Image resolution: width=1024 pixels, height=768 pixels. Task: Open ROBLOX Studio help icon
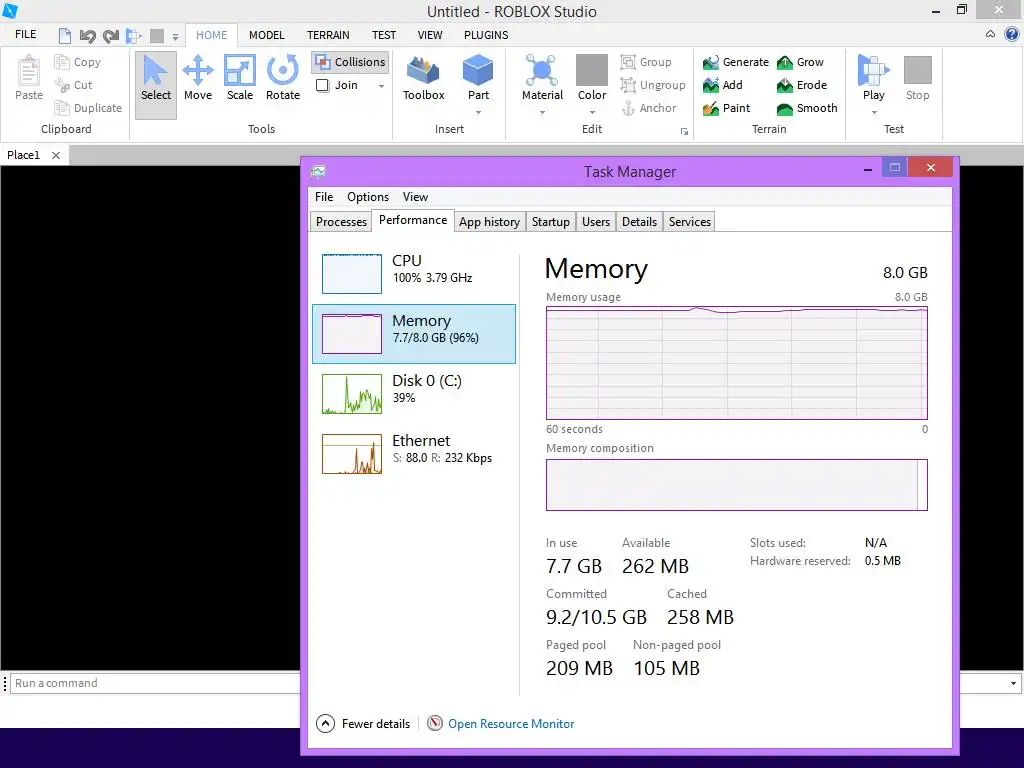(1012, 35)
